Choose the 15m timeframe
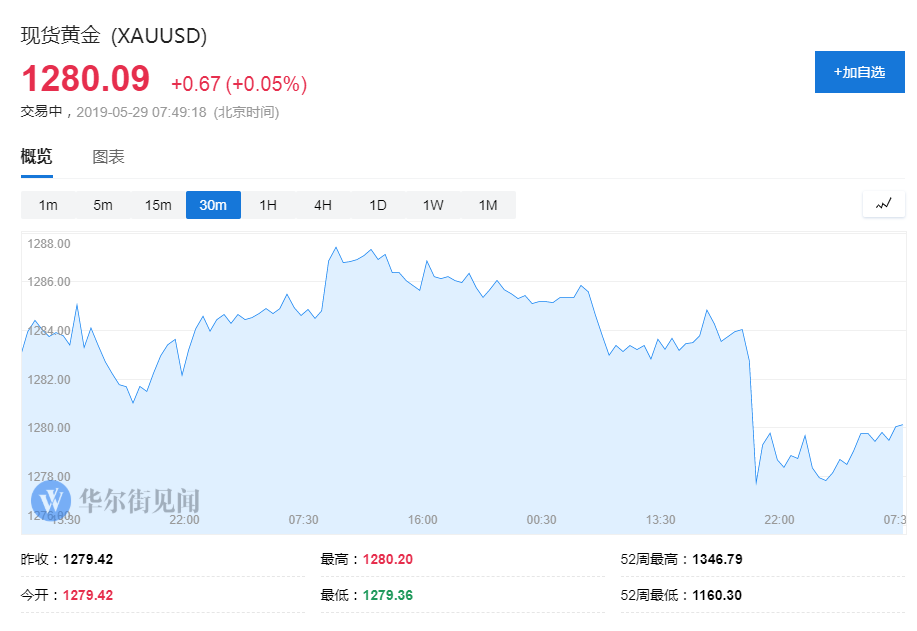917x631 pixels. (158, 205)
